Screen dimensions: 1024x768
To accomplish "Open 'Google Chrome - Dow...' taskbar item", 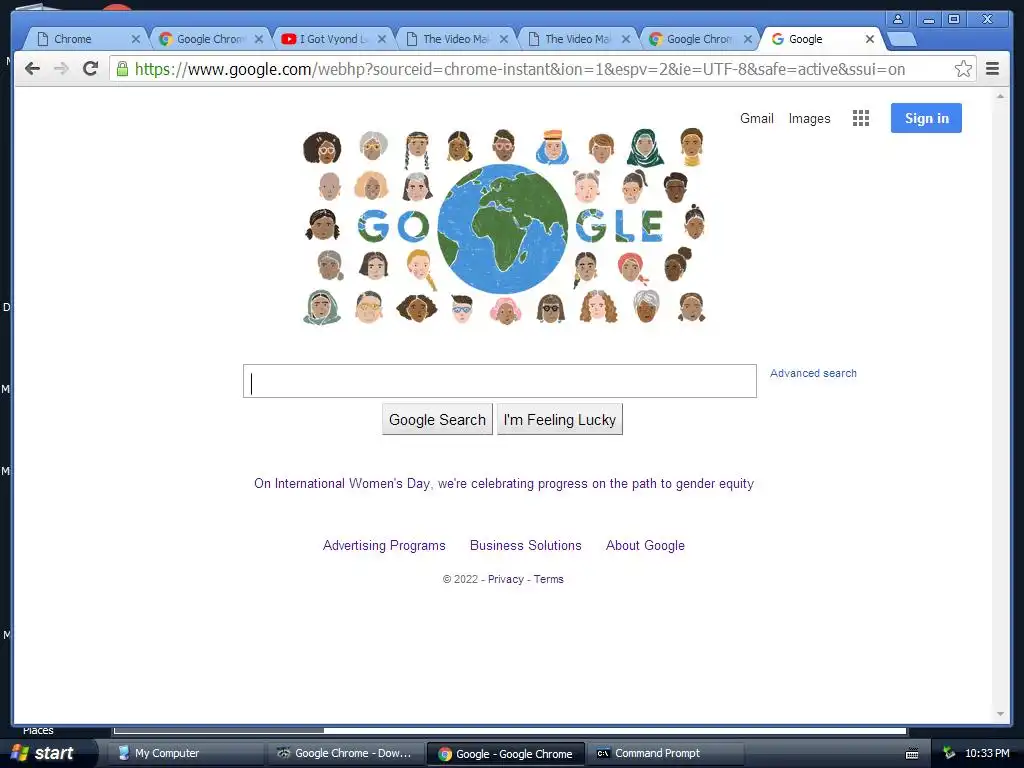I will pos(345,753).
